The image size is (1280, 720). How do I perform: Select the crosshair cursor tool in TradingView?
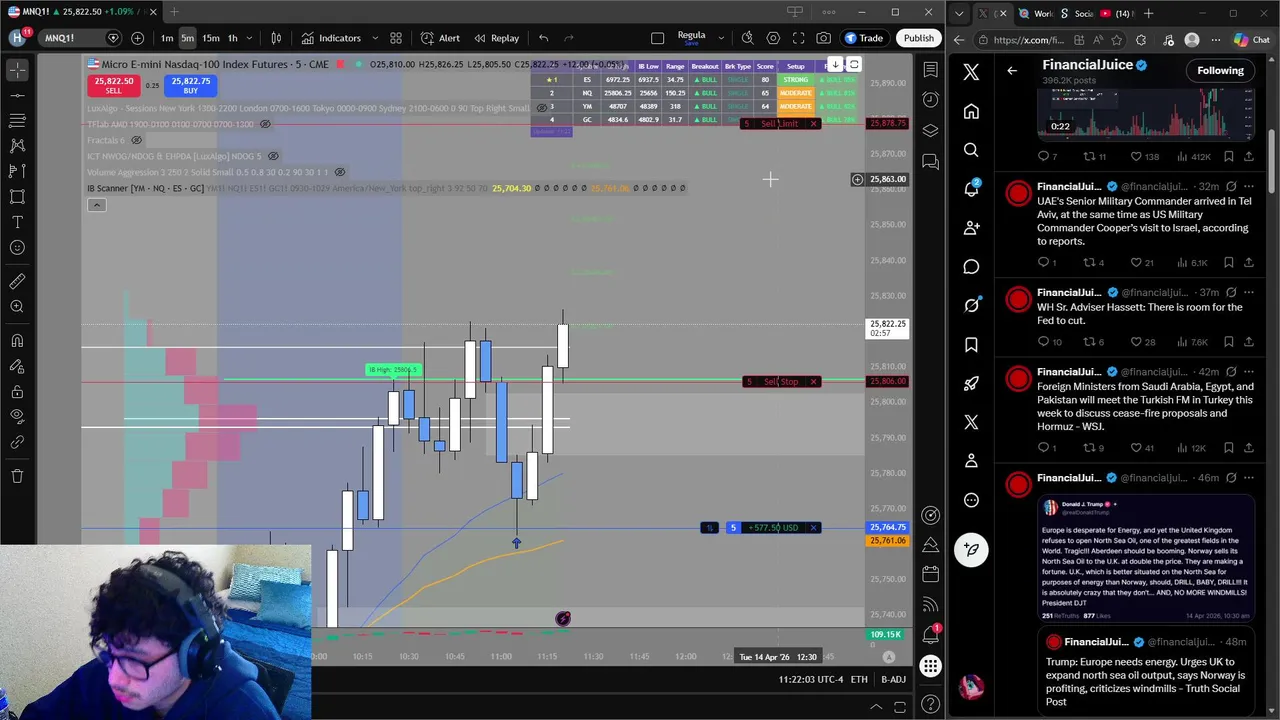click(17, 69)
